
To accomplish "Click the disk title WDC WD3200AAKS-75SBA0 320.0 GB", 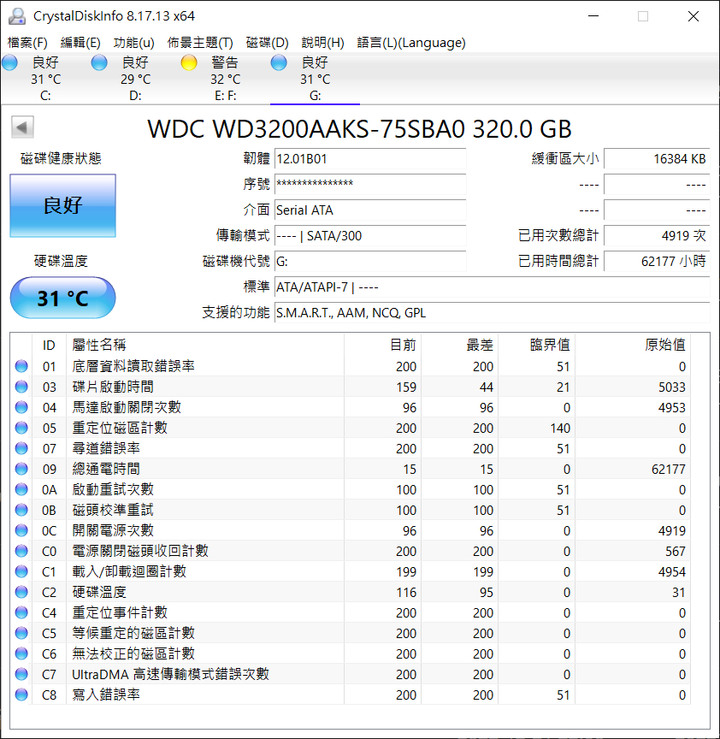I will pos(360,129).
